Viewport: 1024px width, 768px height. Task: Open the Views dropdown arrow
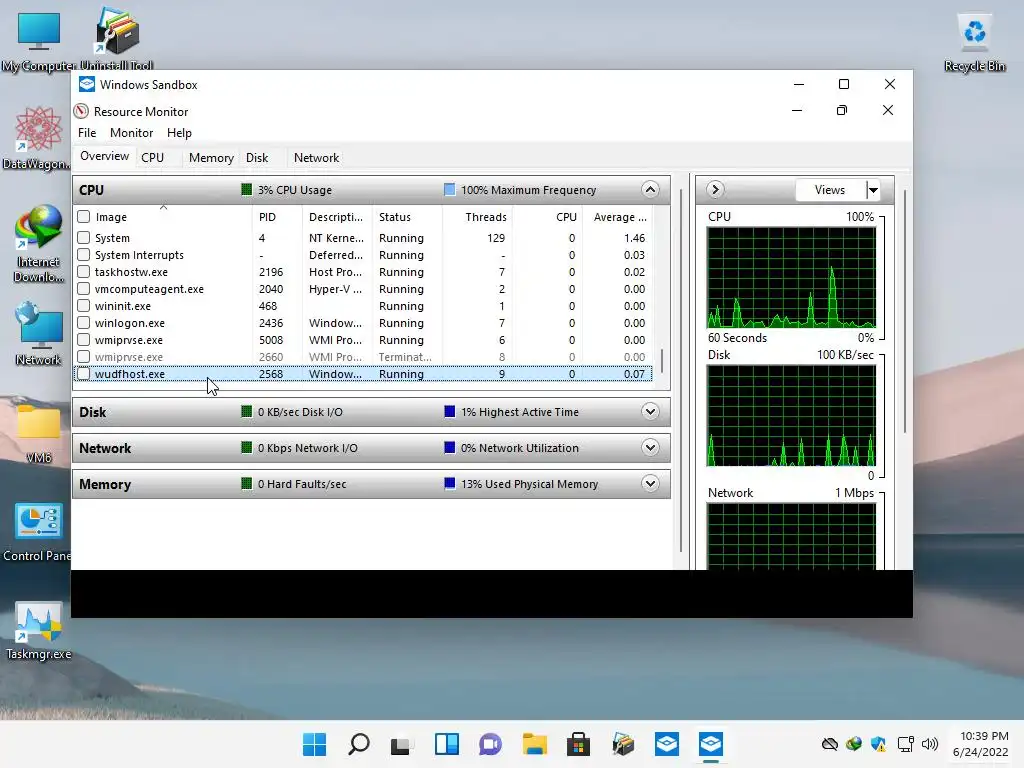(873, 190)
